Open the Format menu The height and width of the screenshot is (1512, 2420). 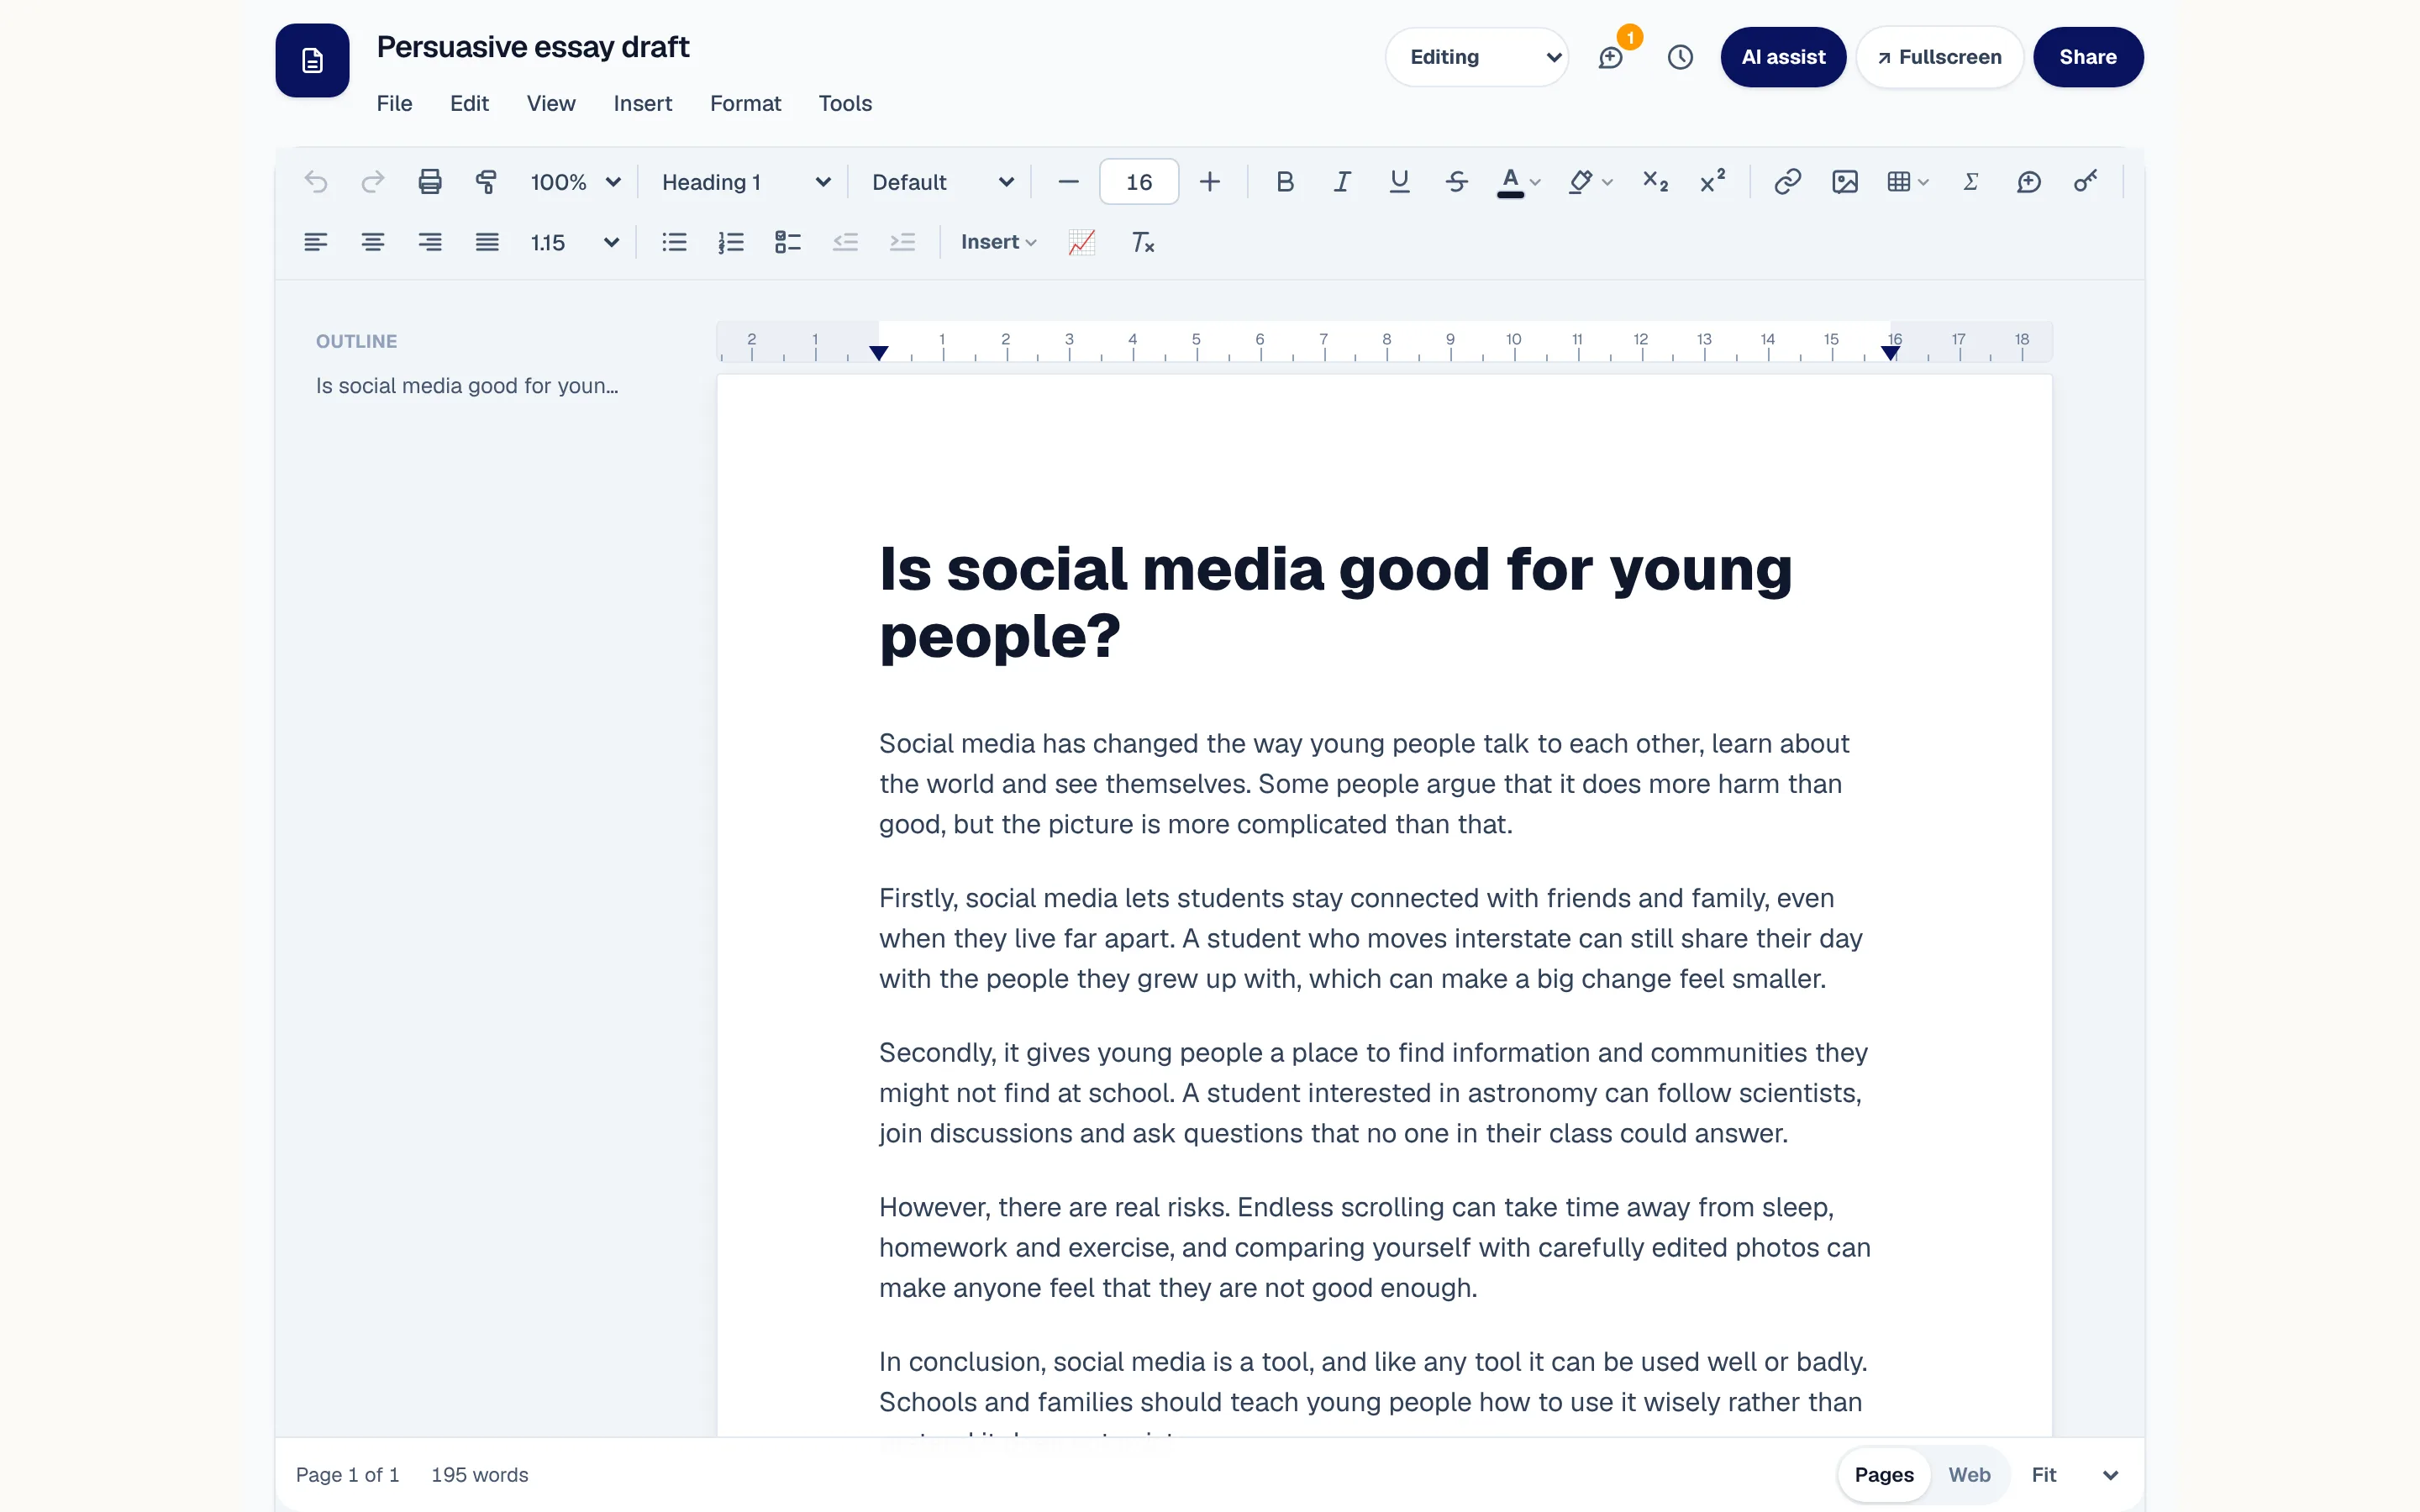pos(745,103)
